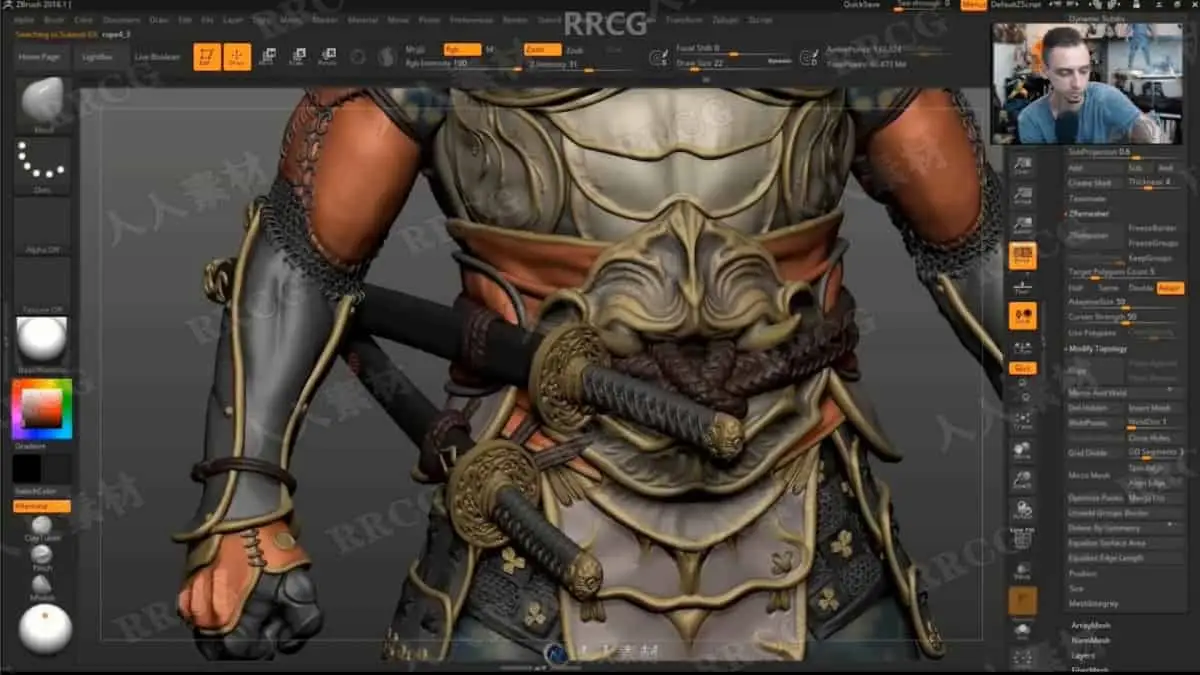Adjust the Draw Size slider
This screenshot has height=675, width=1200.
734,64
